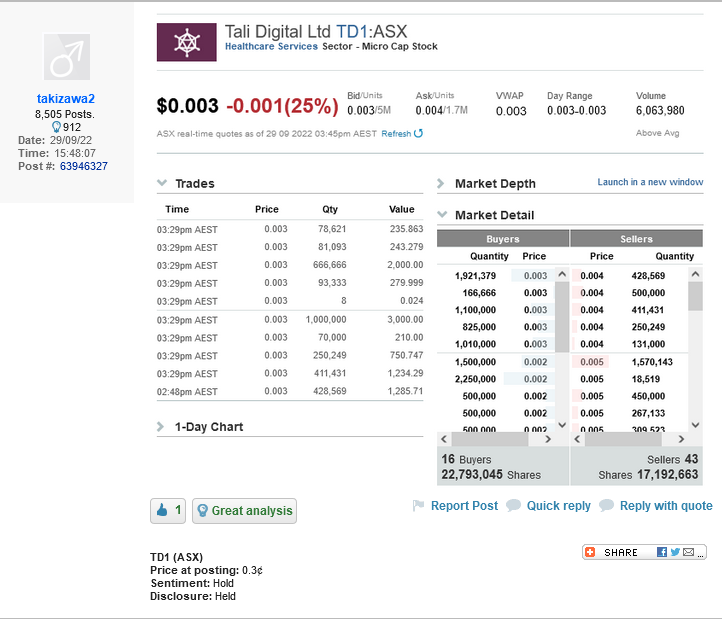Screen dimensions: 722x619
Task: Click the Tali Digital company logo
Action: pyautogui.click(x=186, y=42)
